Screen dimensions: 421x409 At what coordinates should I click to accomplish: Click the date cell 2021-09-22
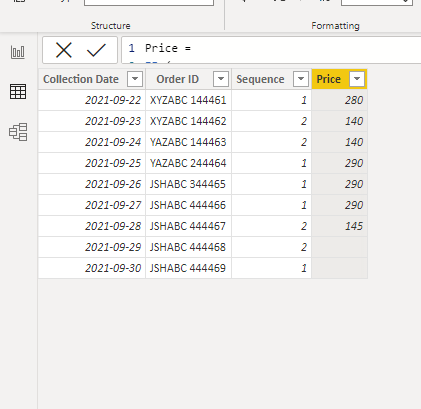pos(92,100)
